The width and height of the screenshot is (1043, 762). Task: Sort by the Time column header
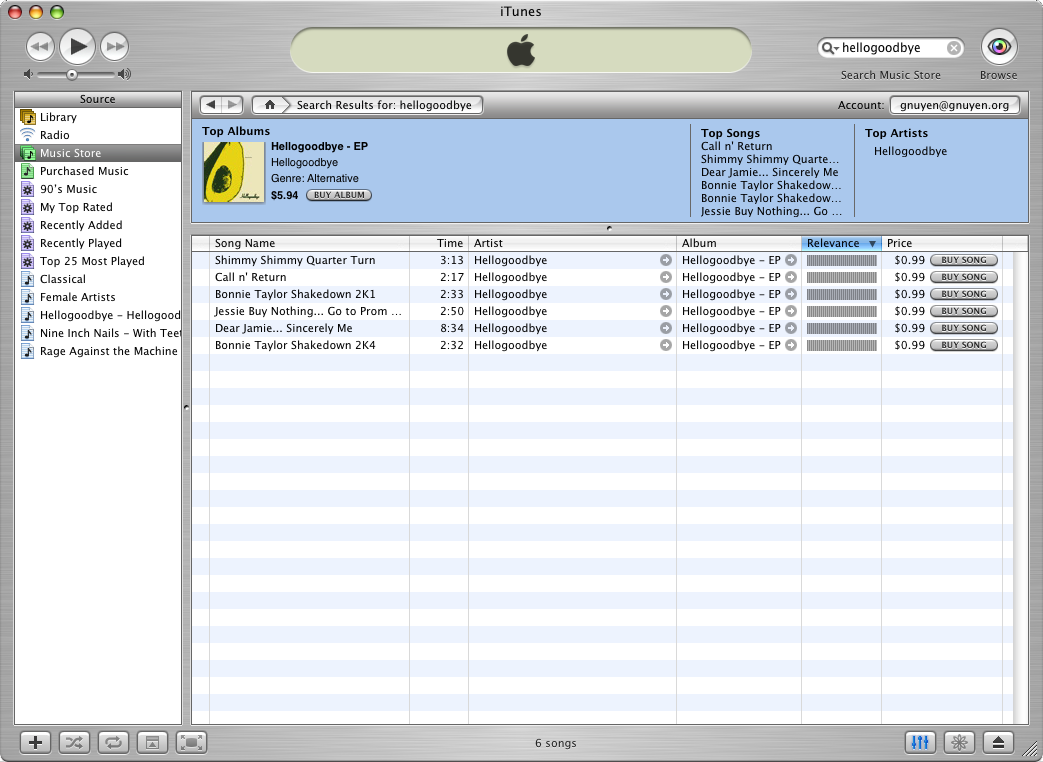[439, 243]
